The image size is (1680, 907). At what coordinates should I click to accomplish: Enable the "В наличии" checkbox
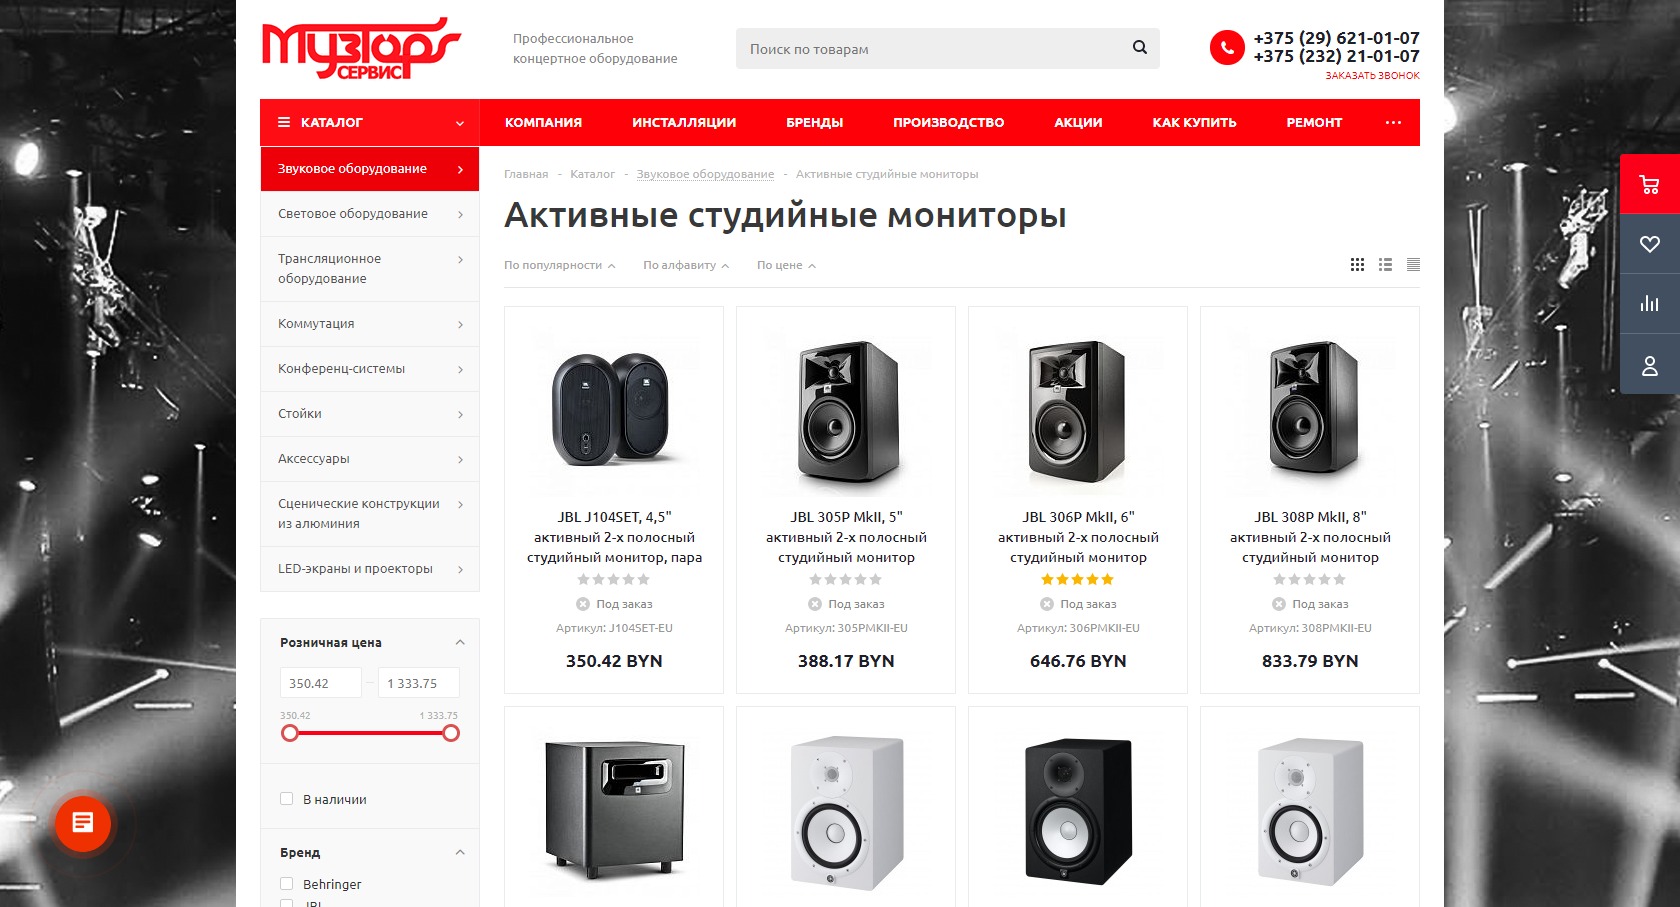[287, 799]
